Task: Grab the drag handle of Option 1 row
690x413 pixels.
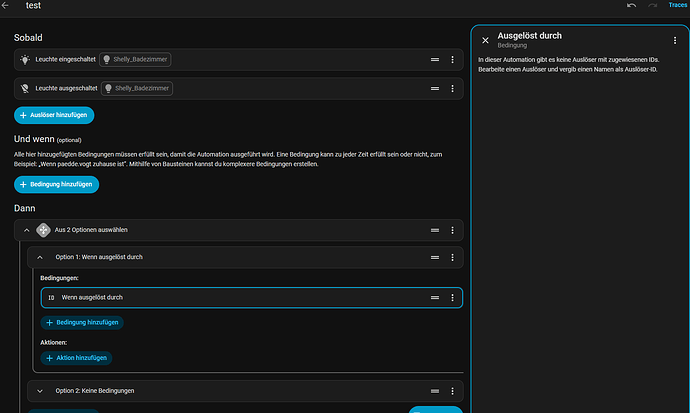Action: coord(435,257)
